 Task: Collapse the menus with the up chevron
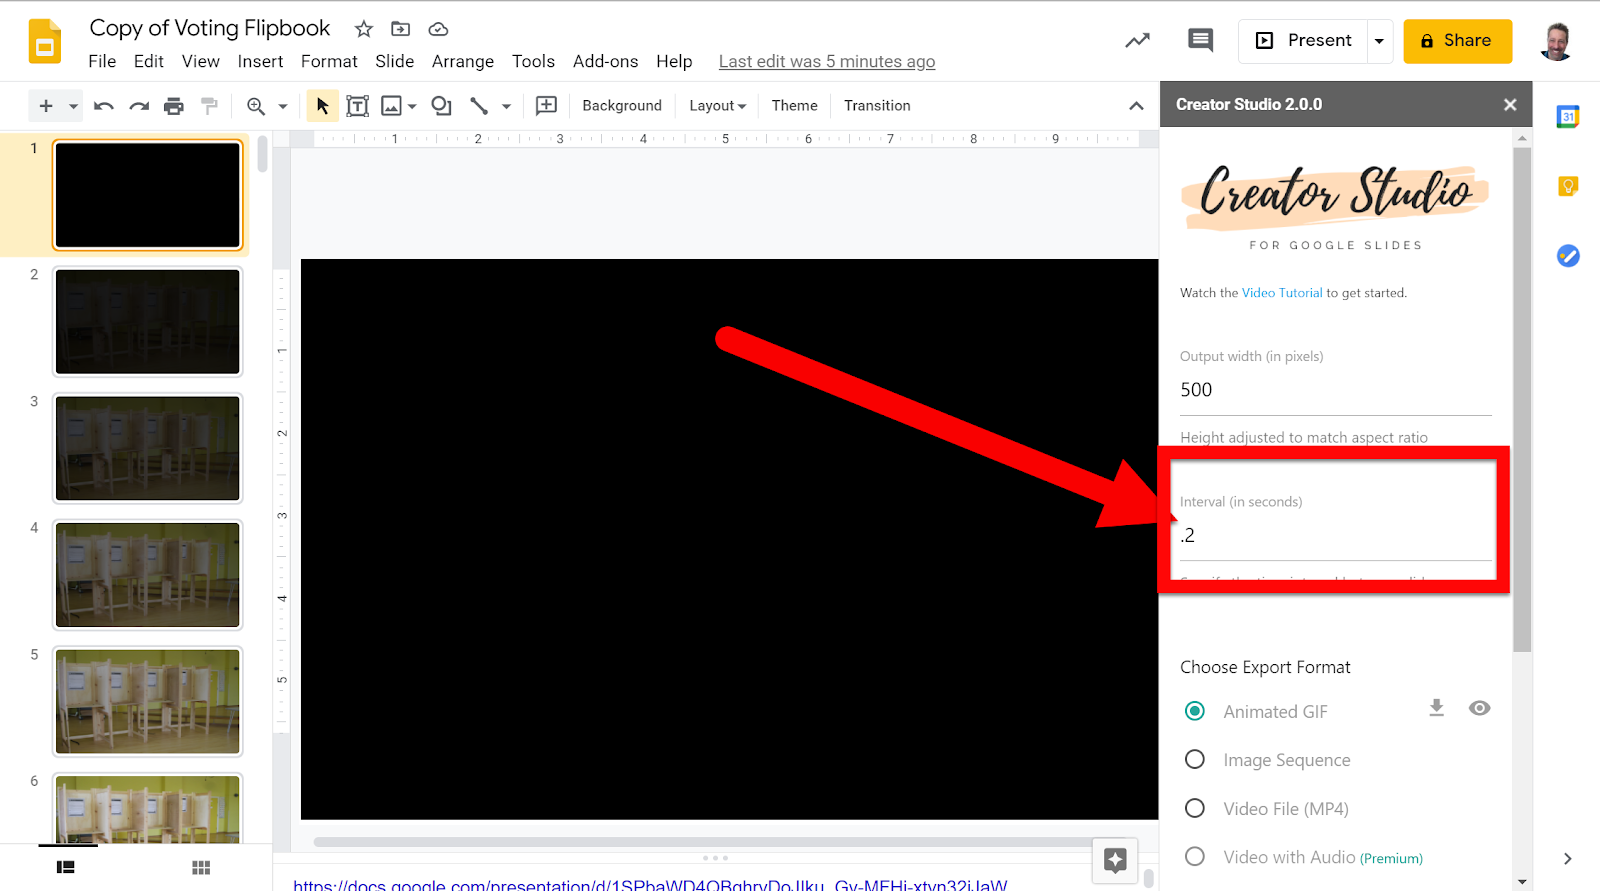click(1136, 105)
